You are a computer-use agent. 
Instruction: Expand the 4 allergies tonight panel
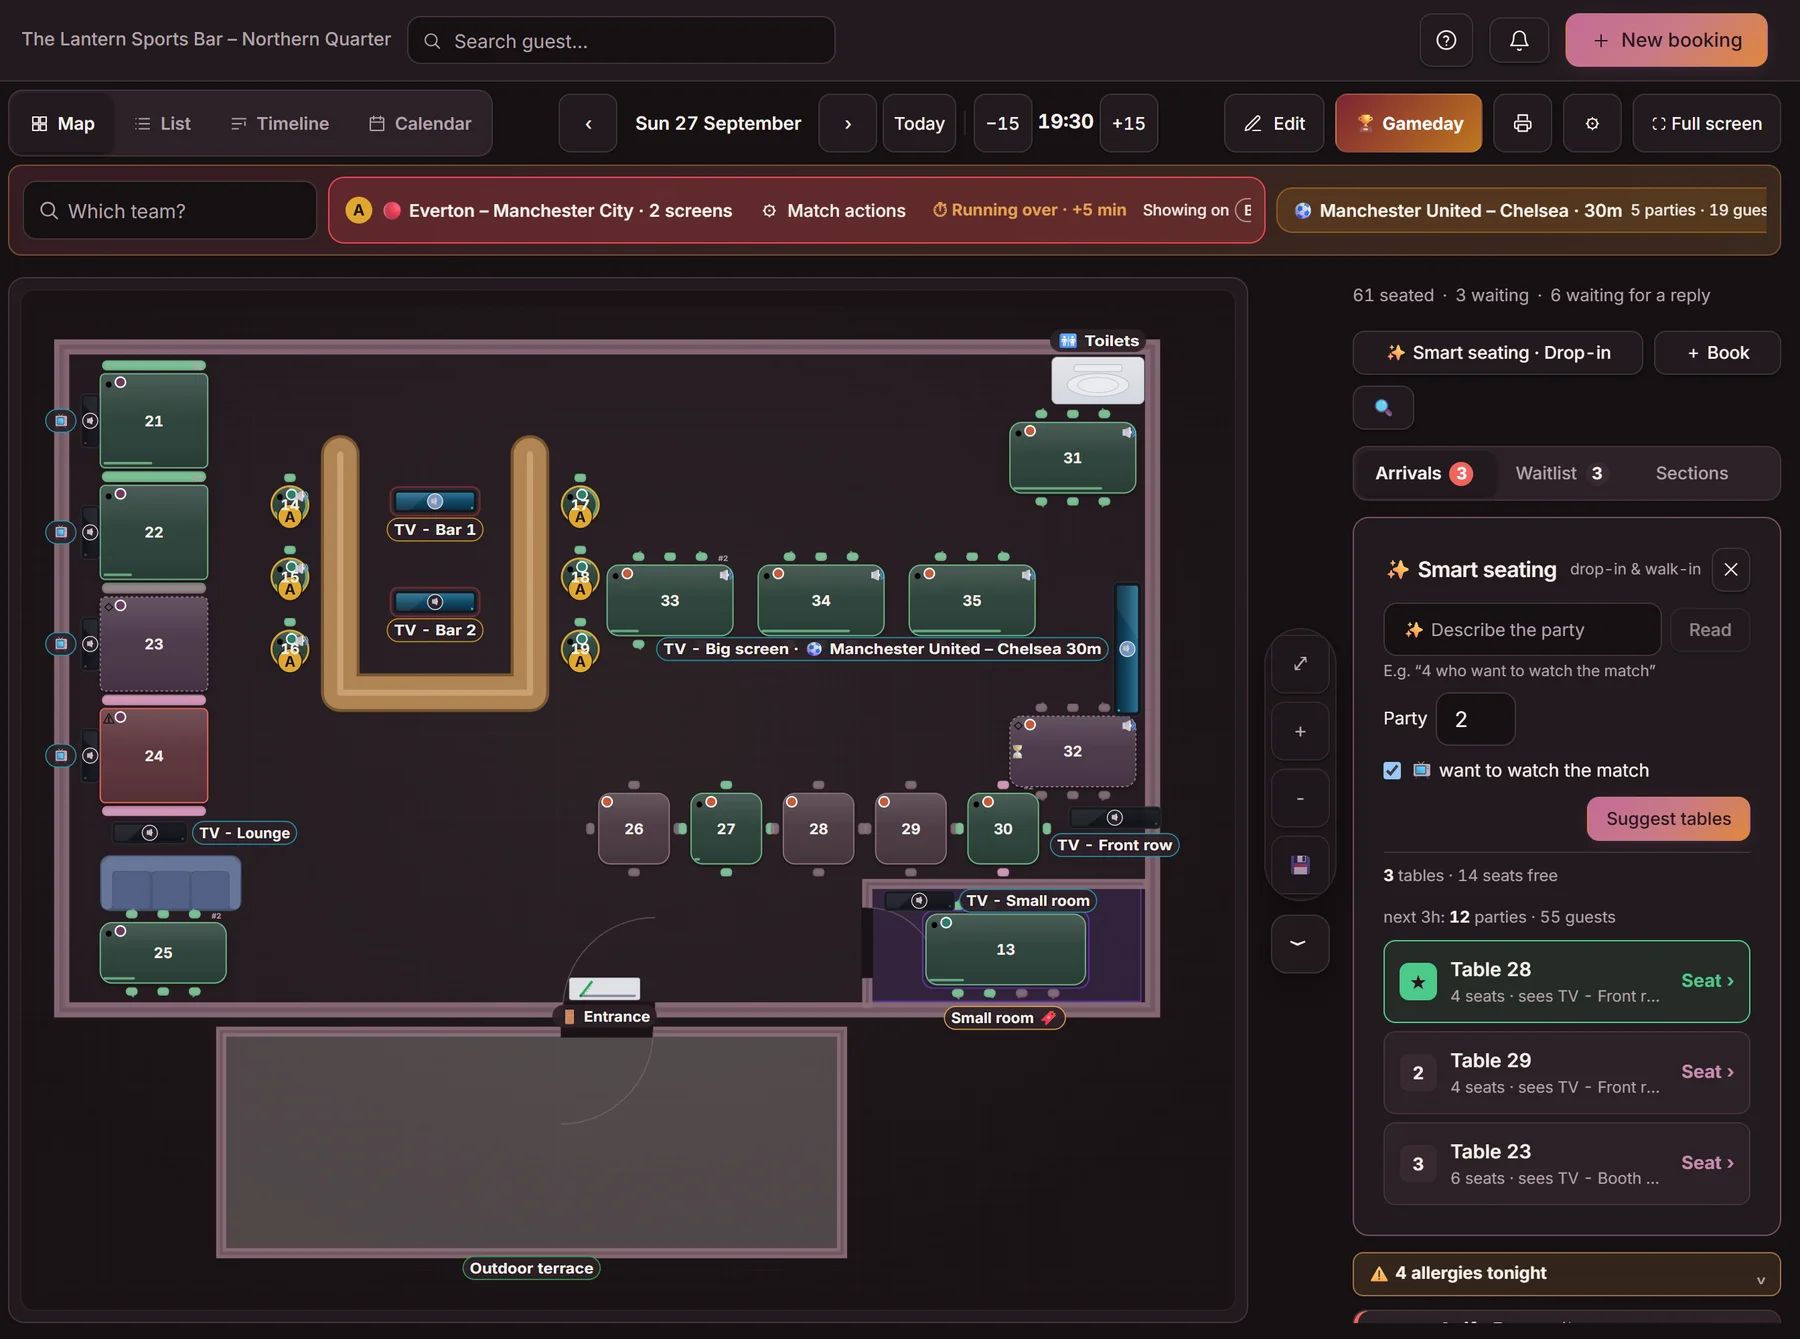point(1566,1273)
